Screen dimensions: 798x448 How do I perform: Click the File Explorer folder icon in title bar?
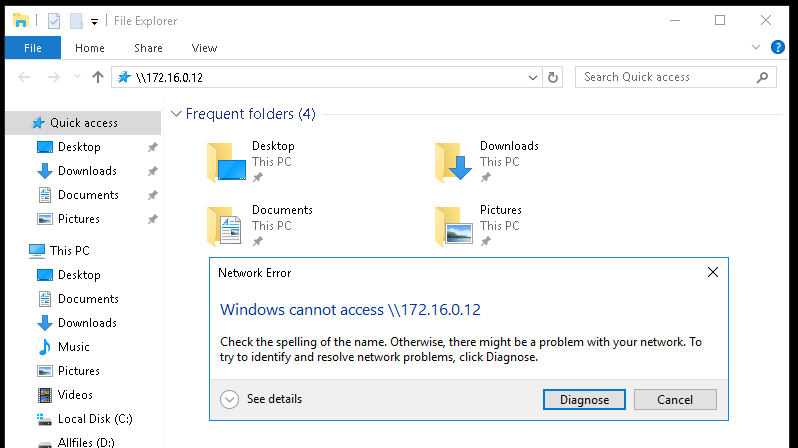[20, 21]
